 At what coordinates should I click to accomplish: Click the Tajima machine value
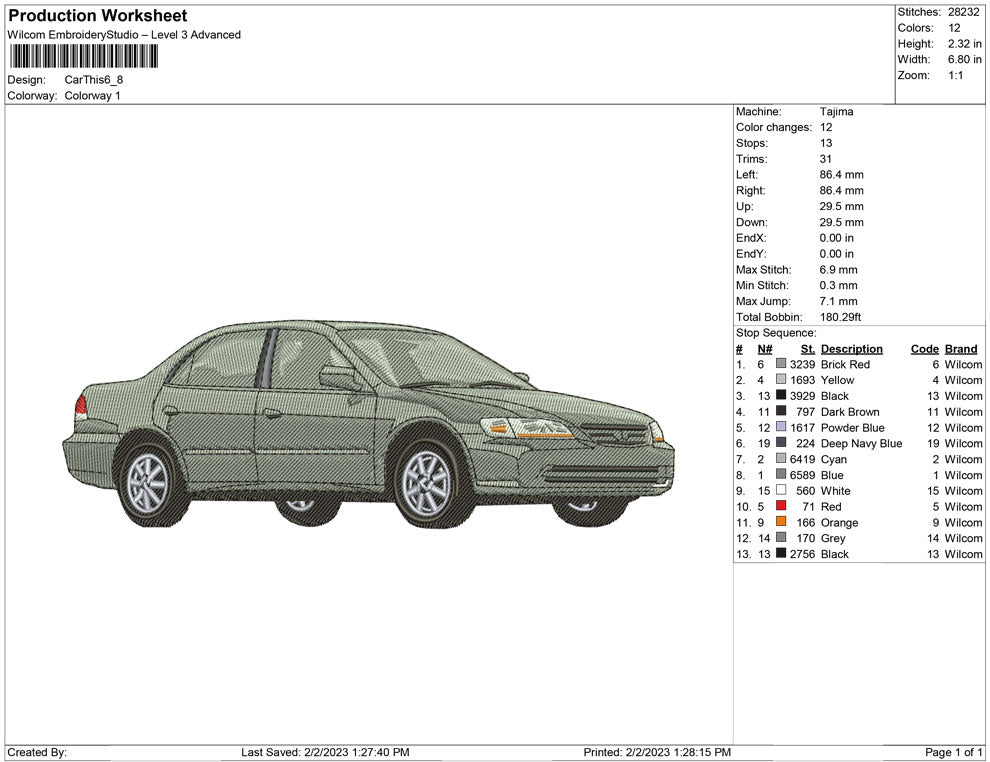pyautogui.click(x=836, y=112)
